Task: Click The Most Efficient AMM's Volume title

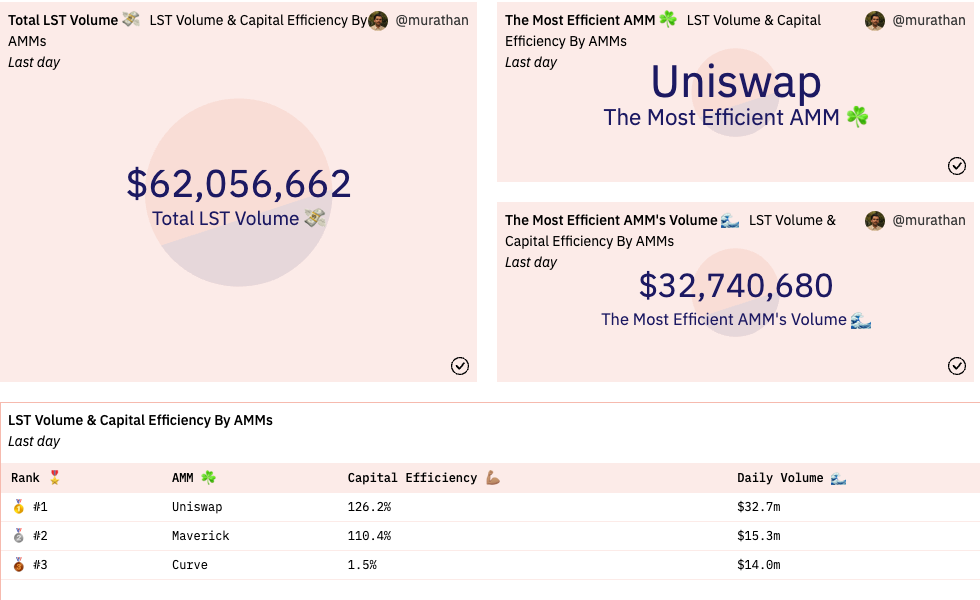Action: click(x=611, y=220)
